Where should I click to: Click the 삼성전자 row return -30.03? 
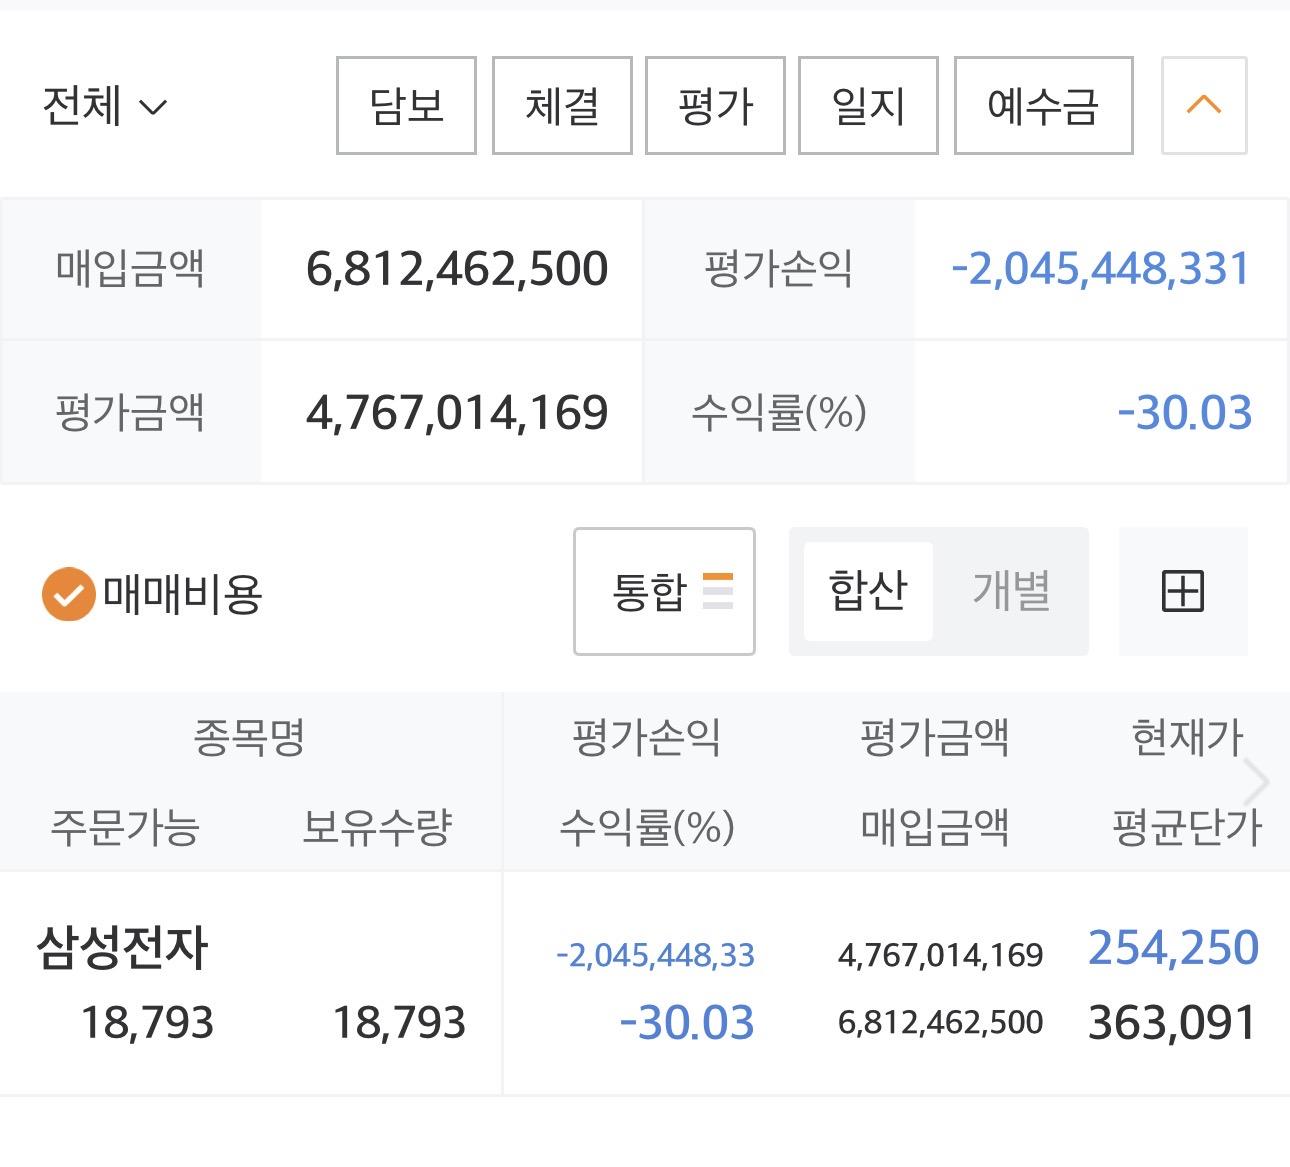(x=687, y=1023)
